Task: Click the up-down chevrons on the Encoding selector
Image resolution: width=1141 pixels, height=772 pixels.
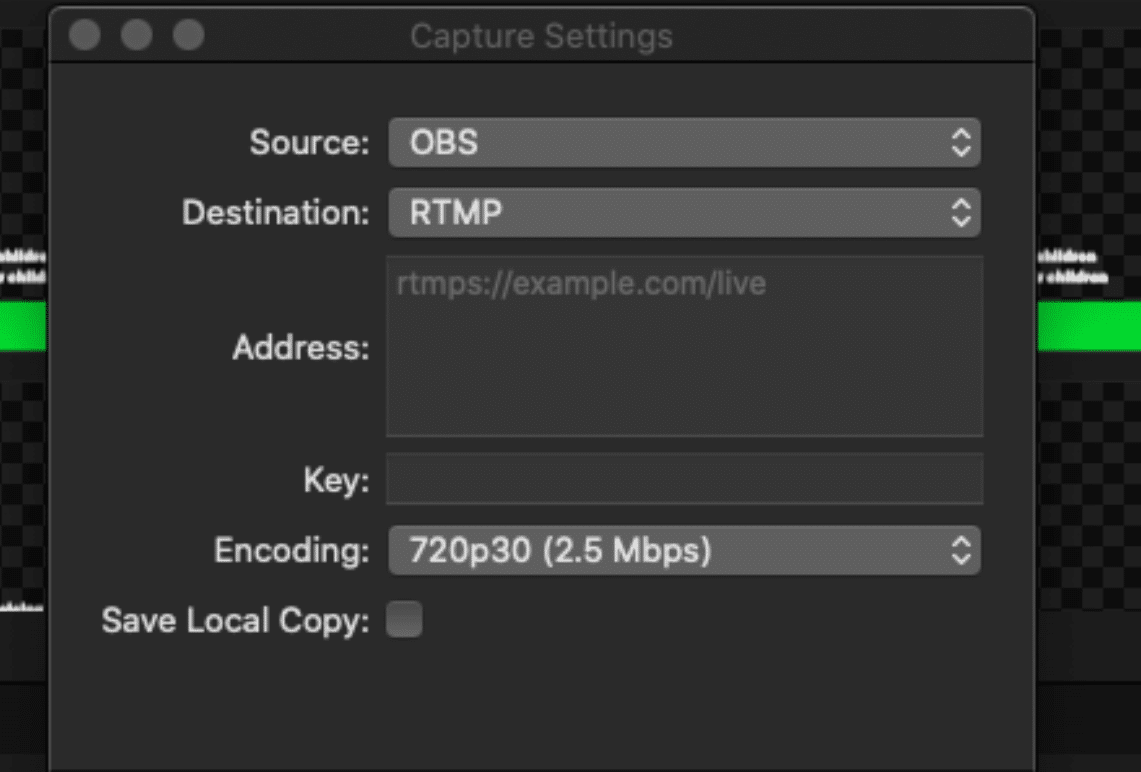Action: coord(961,550)
